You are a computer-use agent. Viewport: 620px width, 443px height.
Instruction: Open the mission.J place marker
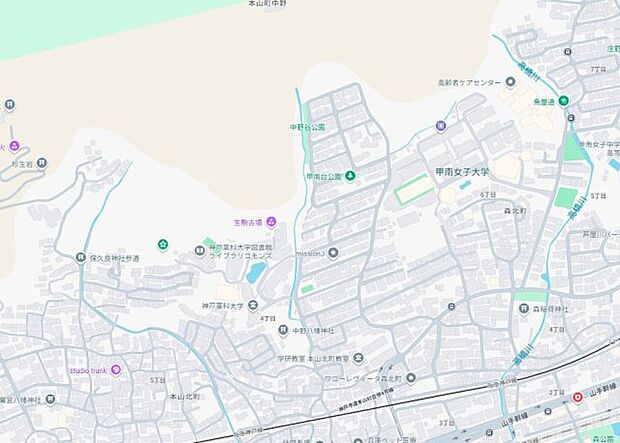pos(333,253)
